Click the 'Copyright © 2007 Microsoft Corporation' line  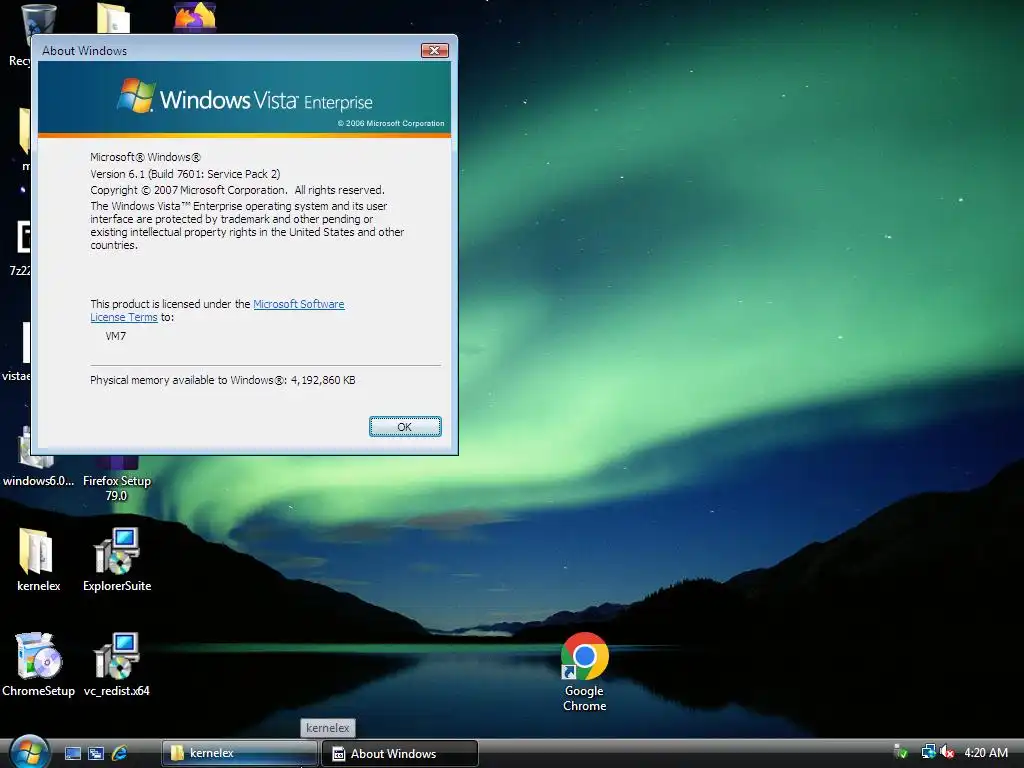click(x=237, y=190)
